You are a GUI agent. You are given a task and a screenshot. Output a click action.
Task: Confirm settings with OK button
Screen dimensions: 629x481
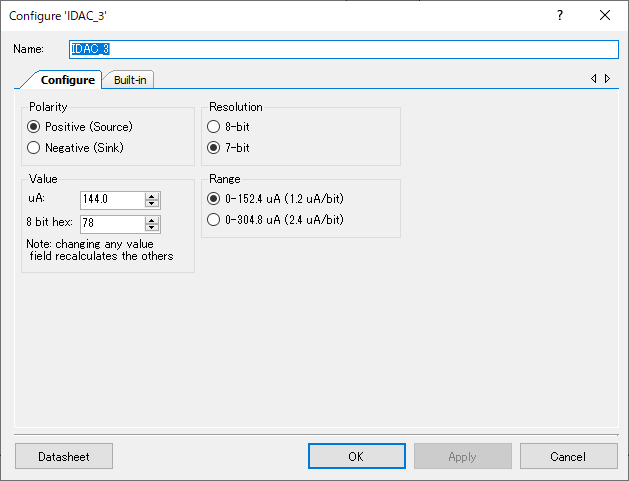point(357,456)
